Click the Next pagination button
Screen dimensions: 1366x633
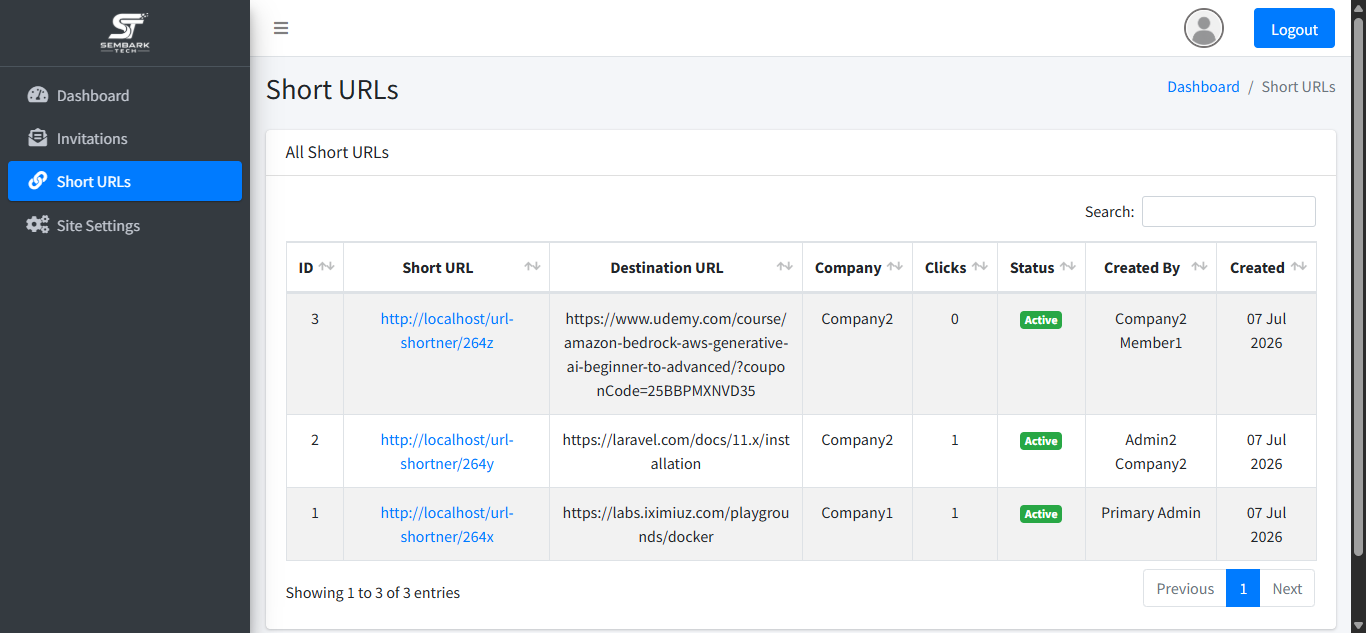tap(1287, 588)
